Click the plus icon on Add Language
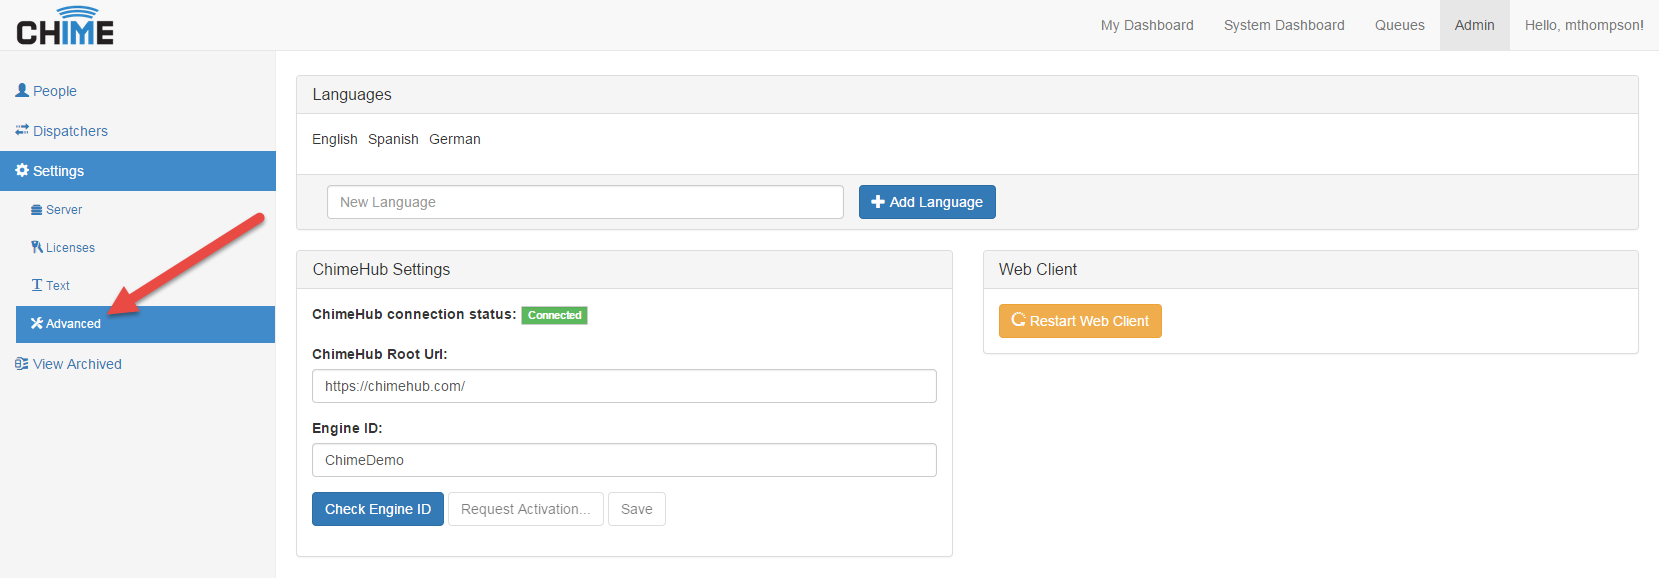This screenshot has width=1659, height=578. click(878, 202)
